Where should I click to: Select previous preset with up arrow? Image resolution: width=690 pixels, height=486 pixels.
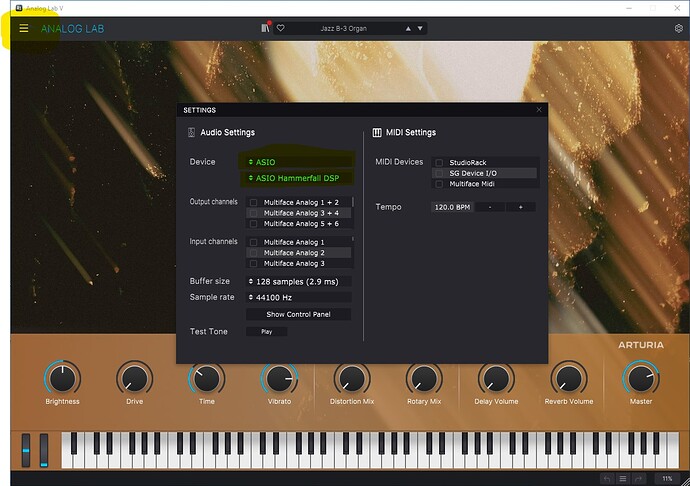[408, 29]
